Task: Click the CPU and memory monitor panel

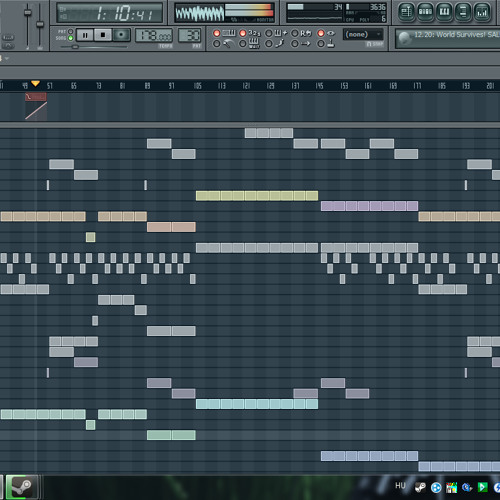Action: tap(336, 13)
